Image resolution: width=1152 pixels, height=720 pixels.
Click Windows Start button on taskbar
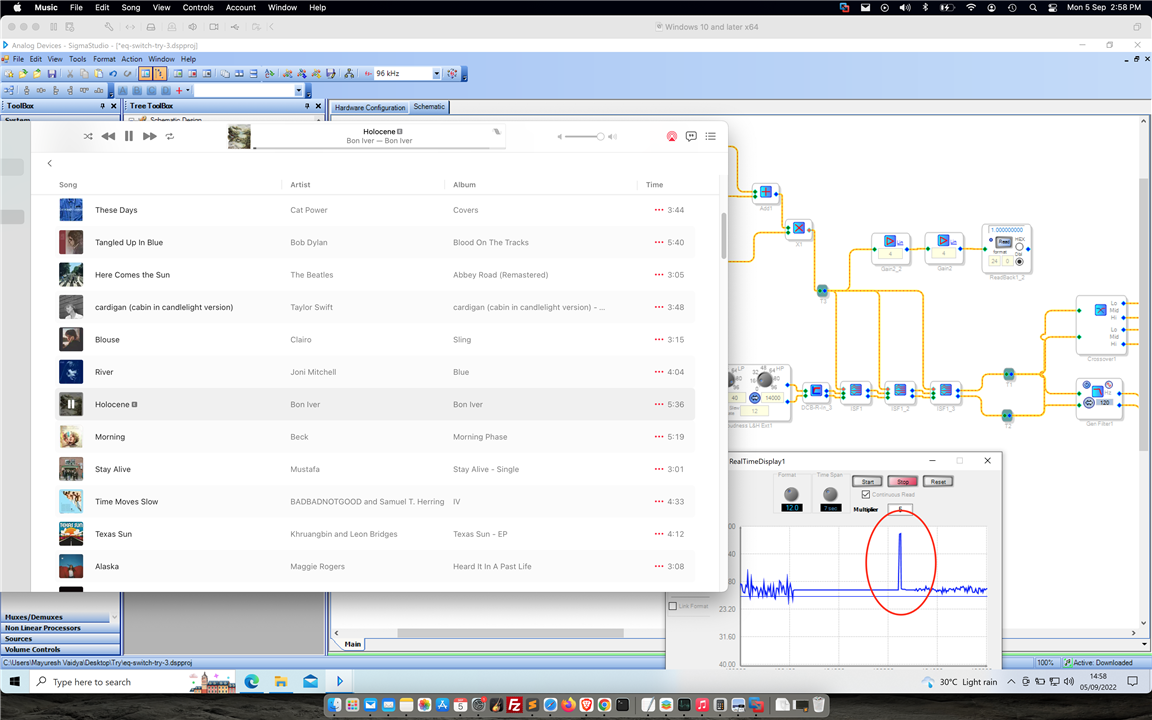point(14,682)
